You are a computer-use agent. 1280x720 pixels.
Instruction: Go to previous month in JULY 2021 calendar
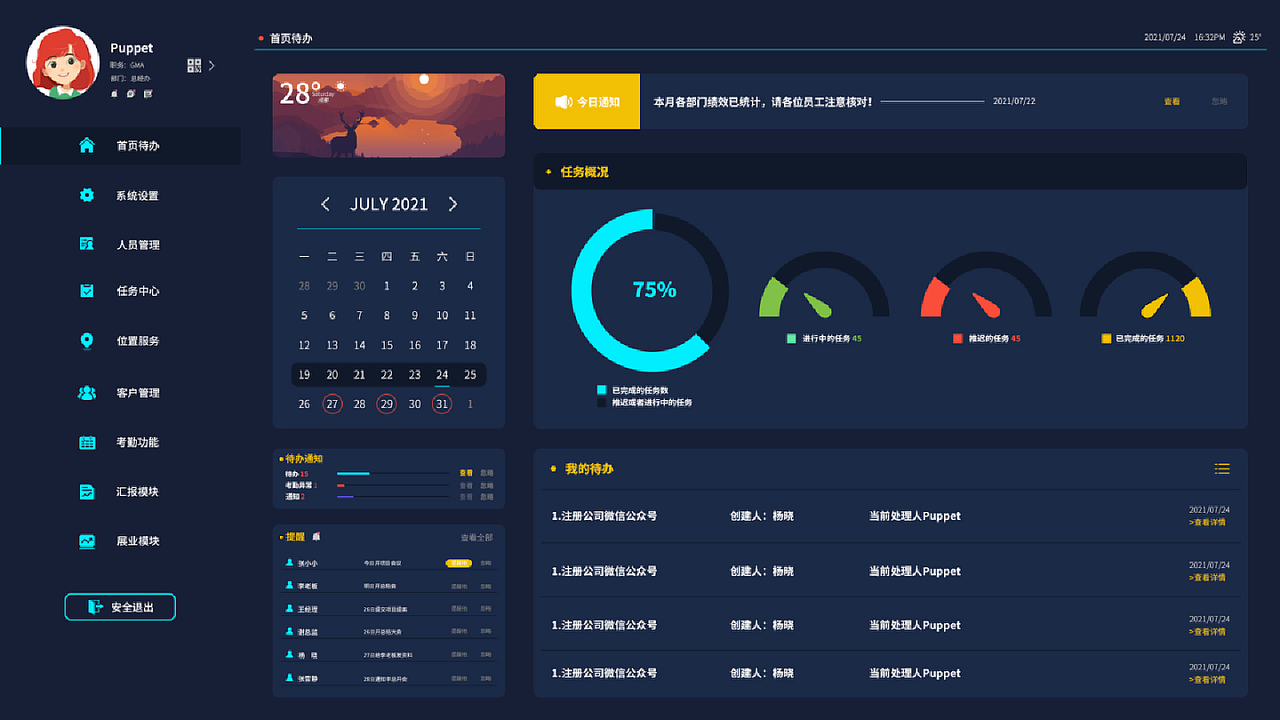point(325,204)
